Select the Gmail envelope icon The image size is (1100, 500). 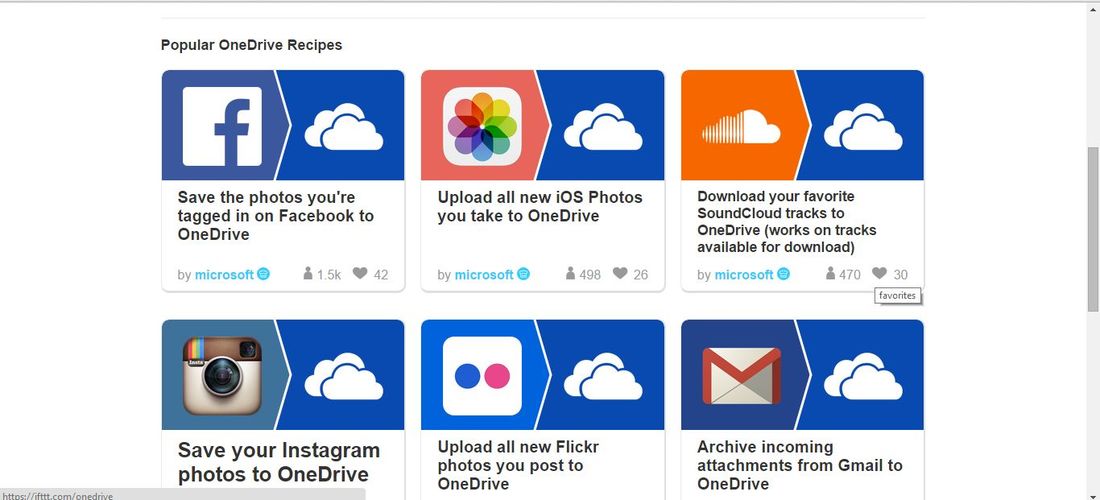pyautogui.click(x=742, y=376)
